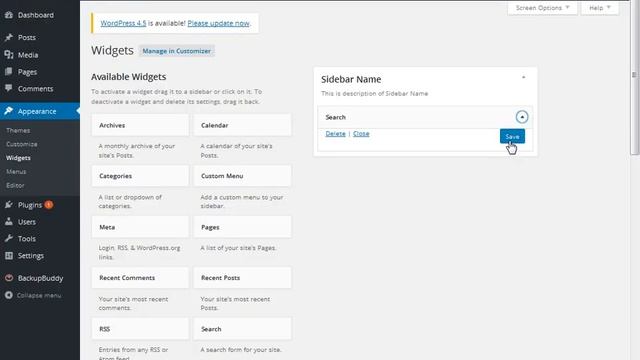
Task: Select Widgets submenu item
Action: [x=18, y=158]
